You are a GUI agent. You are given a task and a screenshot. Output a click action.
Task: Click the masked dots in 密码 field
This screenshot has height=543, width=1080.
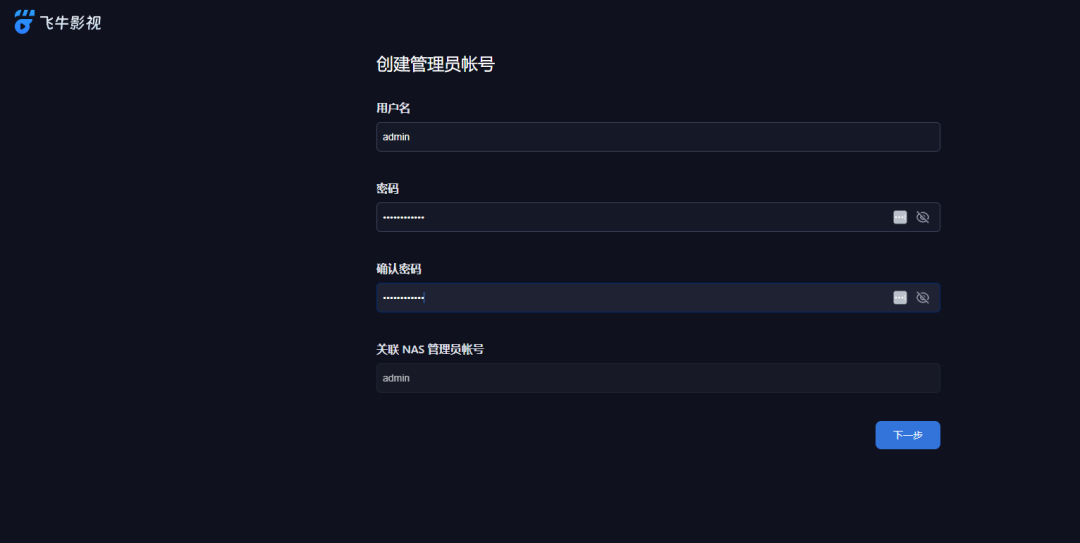click(x=404, y=218)
